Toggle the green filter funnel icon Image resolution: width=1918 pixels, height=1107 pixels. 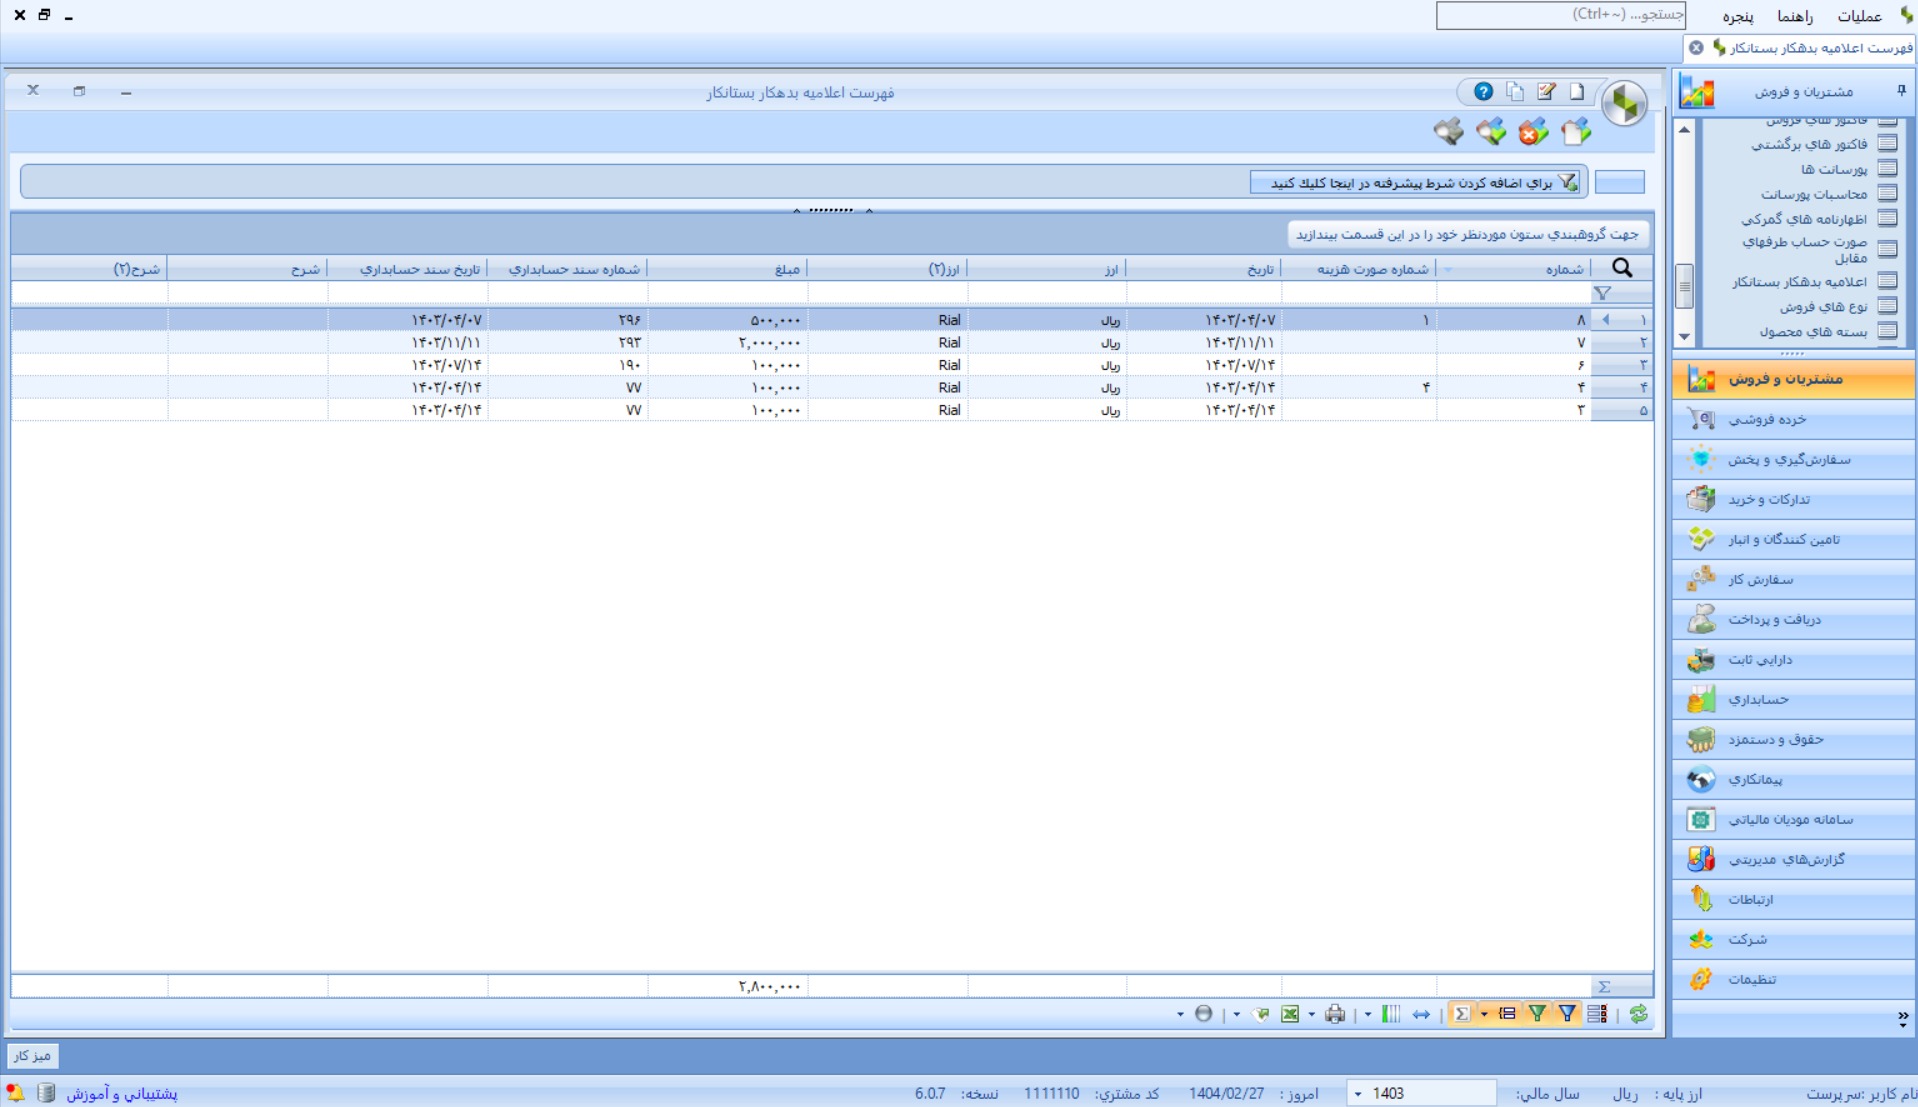pyautogui.click(x=1537, y=1014)
